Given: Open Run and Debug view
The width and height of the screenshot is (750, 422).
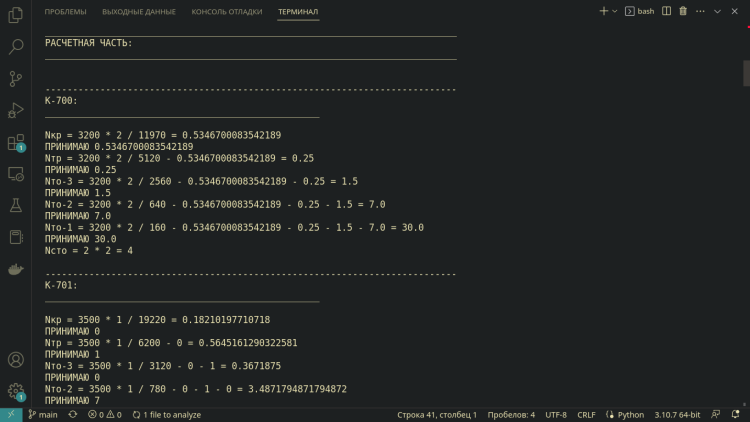Looking at the screenshot, I should pos(15,110).
